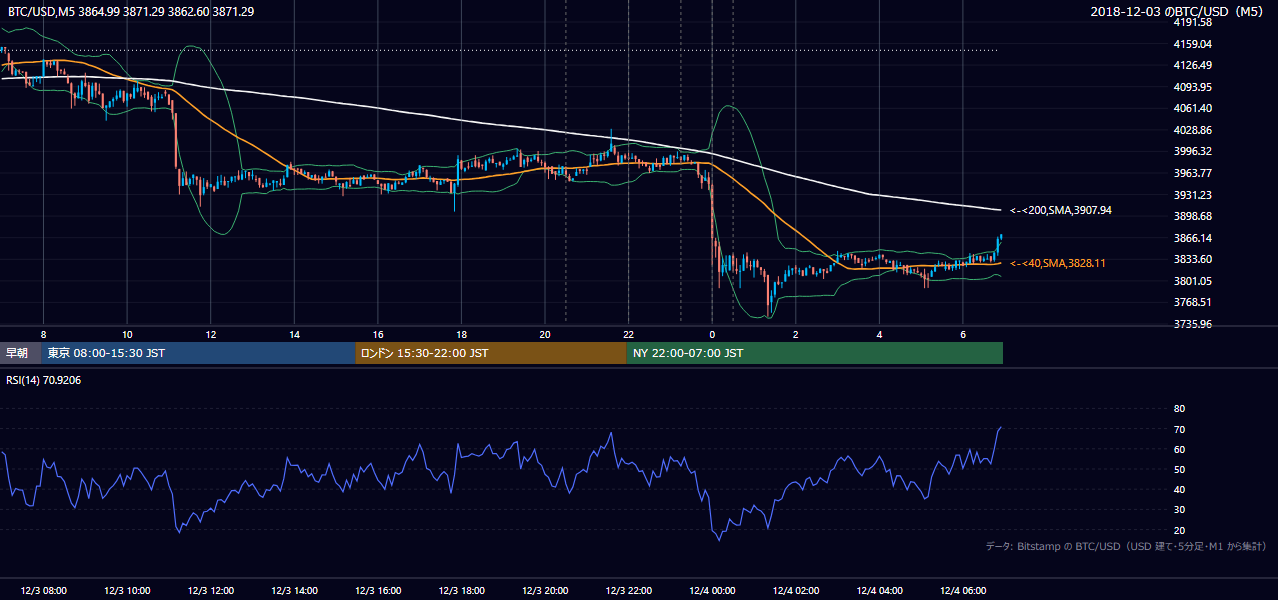Click hour label 2 under price chart
Screen dimensions: 1278x600
(x=796, y=334)
